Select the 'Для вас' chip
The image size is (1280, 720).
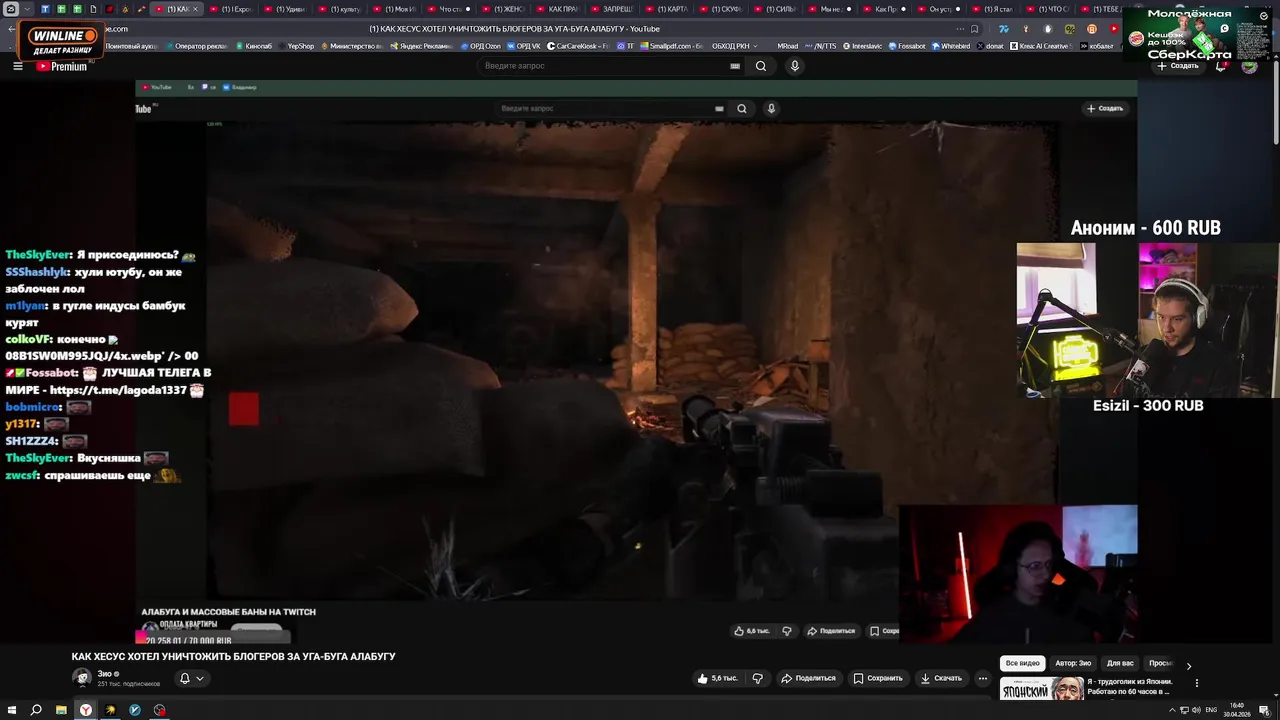pyautogui.click(x=1120, y=663)
